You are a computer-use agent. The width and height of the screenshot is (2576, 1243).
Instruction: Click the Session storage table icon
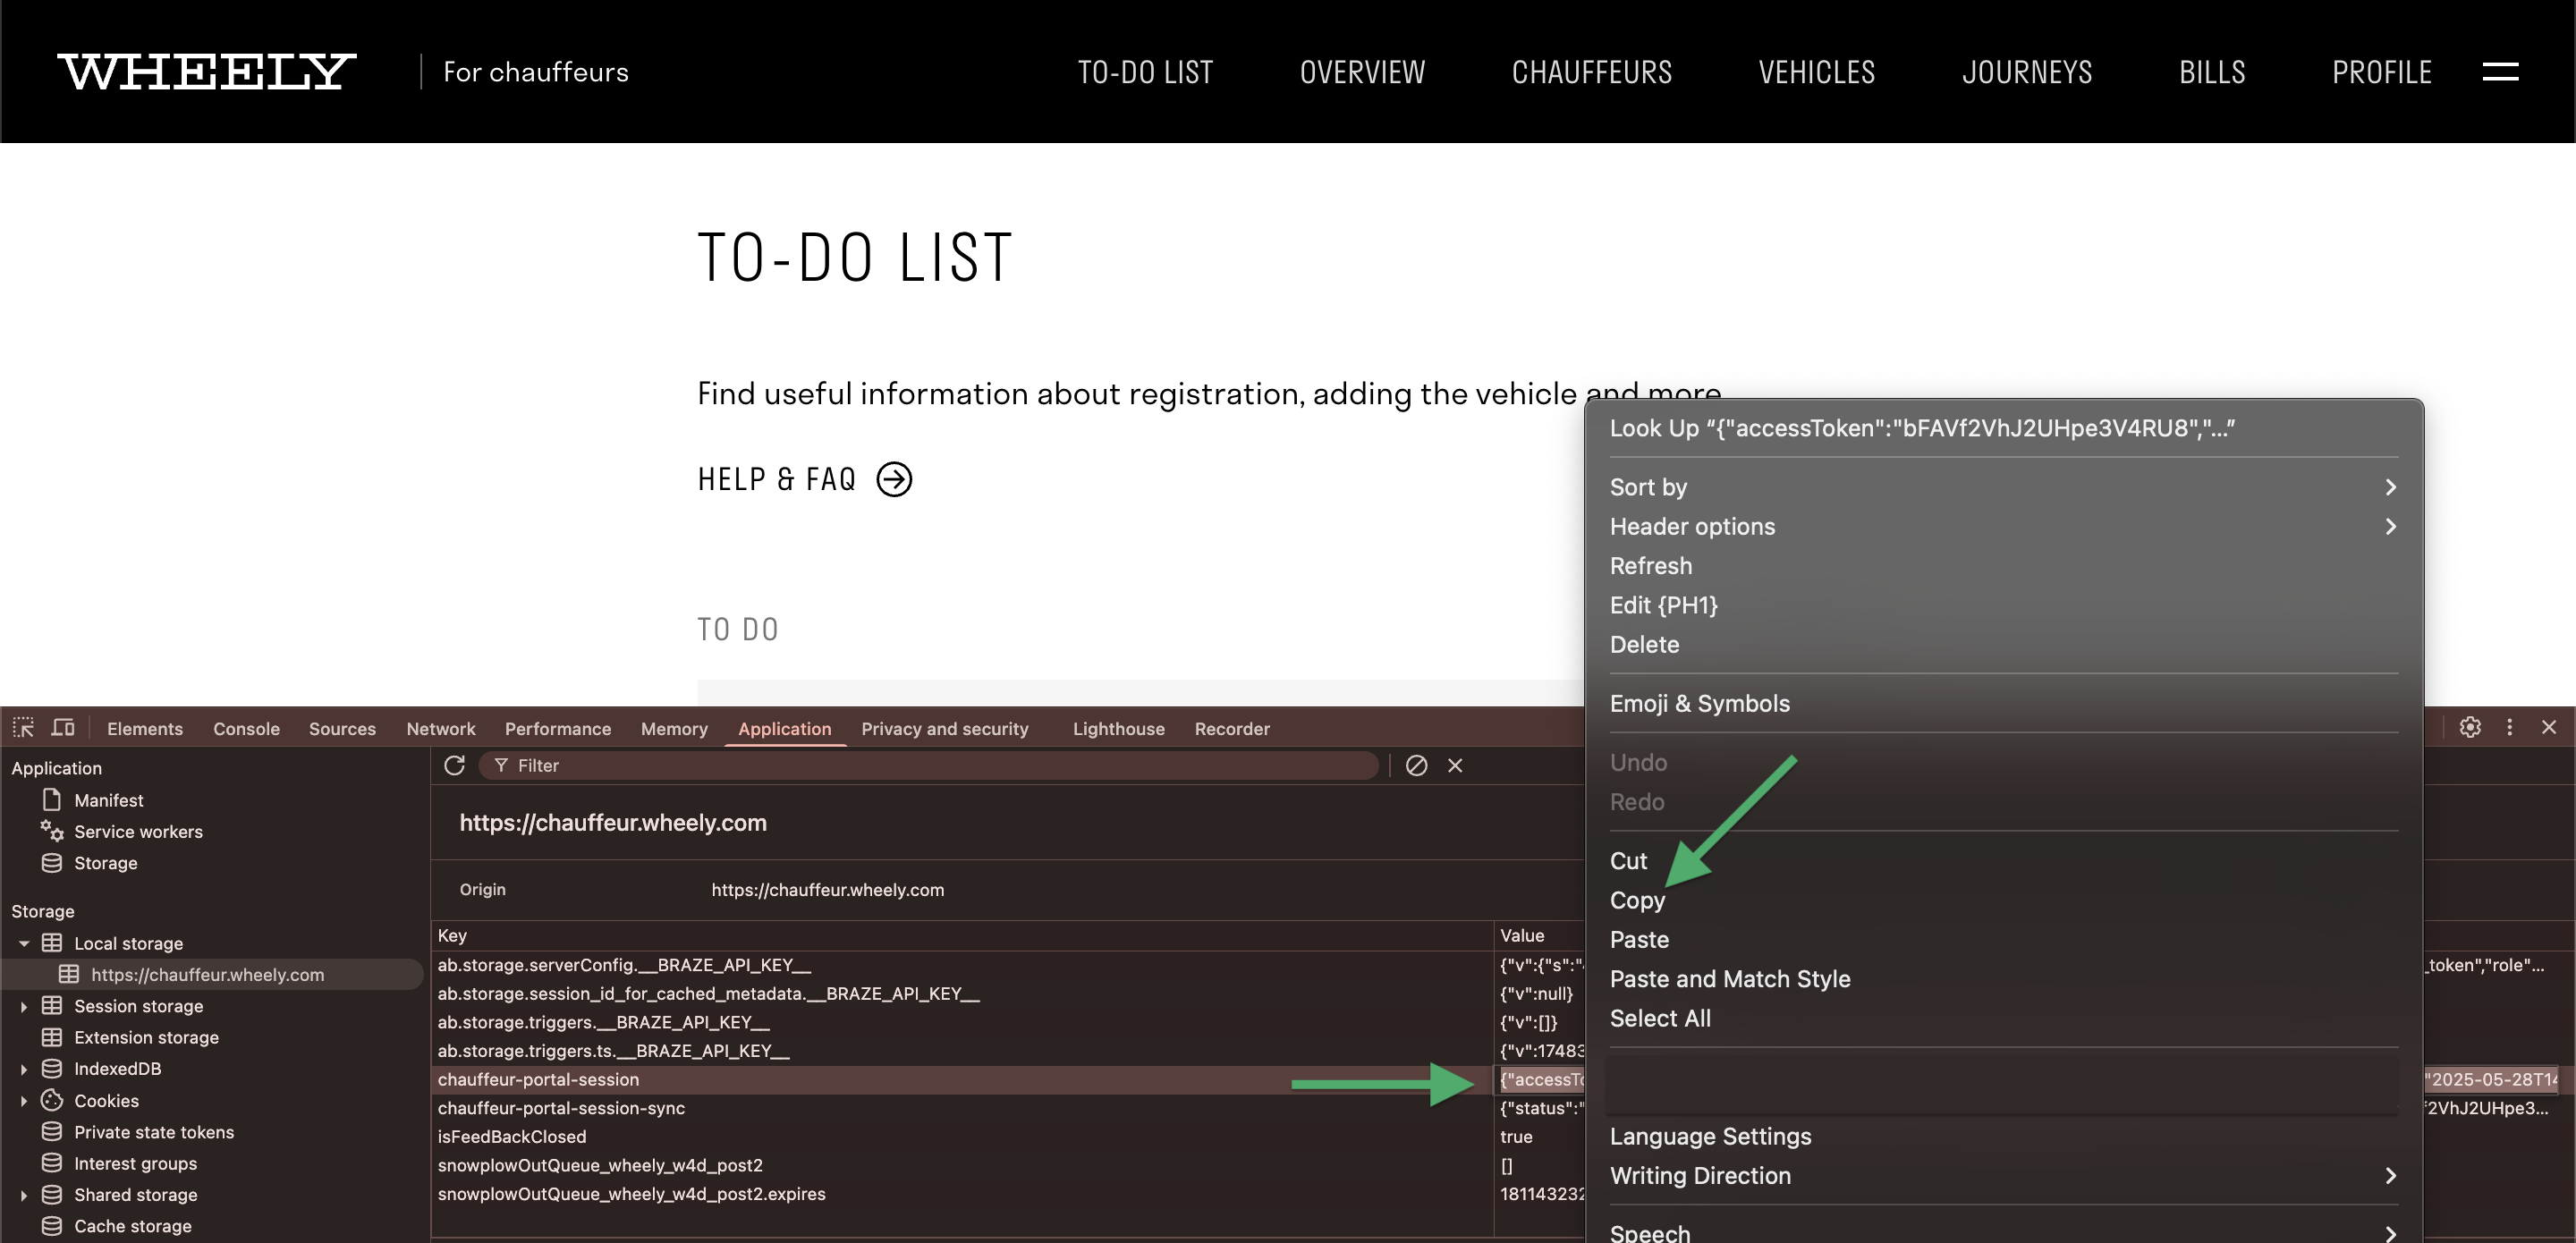pyautogui.click(x=52, y=1005)
